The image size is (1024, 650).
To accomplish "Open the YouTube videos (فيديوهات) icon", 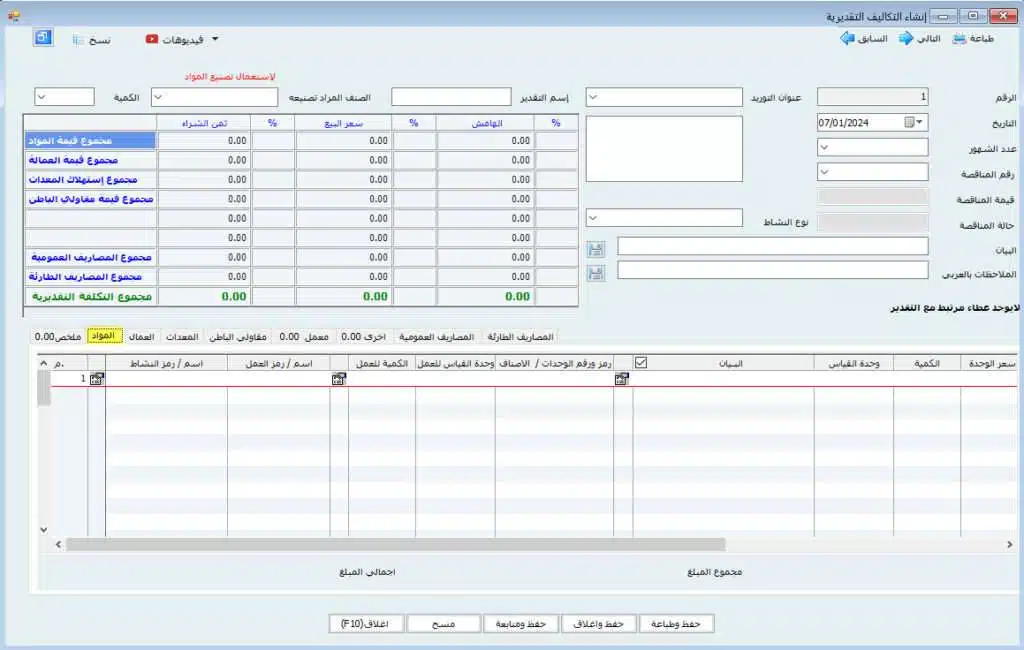I will tap(152, 40).
